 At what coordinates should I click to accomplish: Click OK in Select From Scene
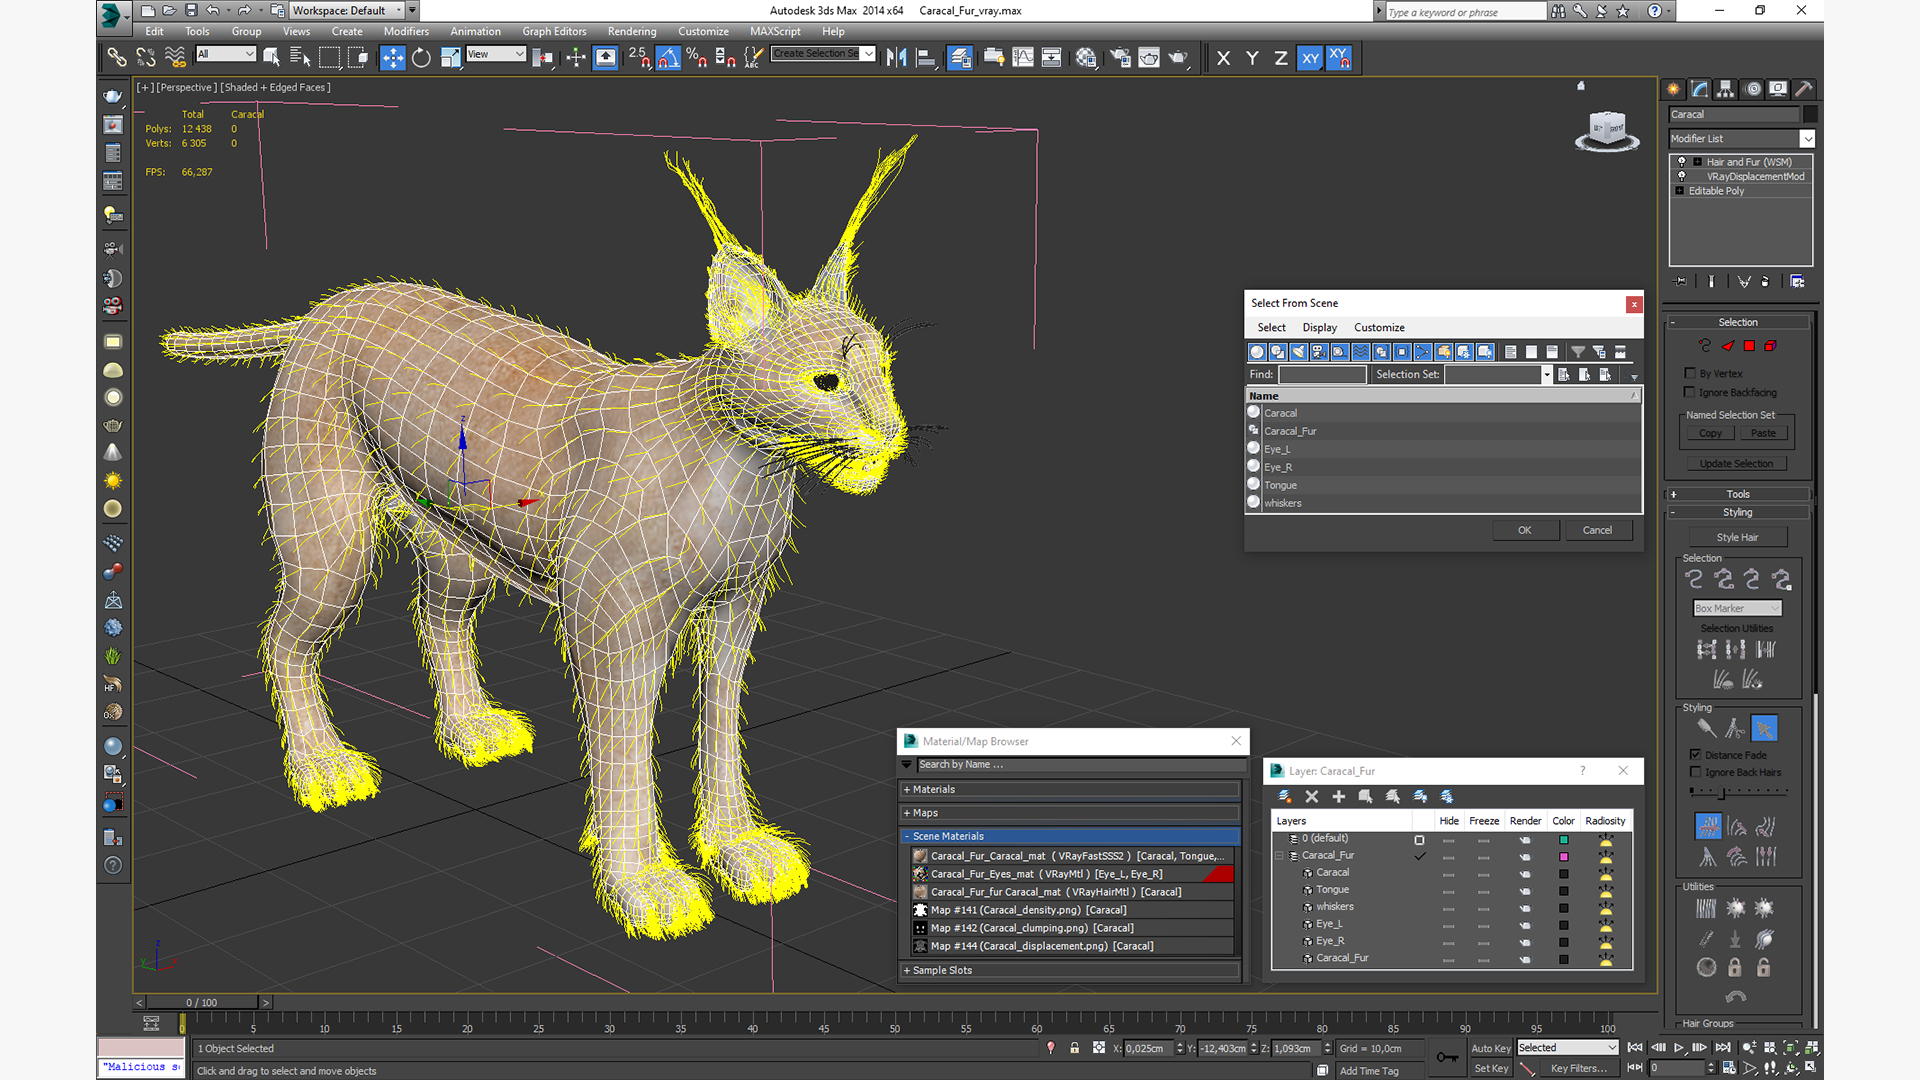pos(1525,530)
